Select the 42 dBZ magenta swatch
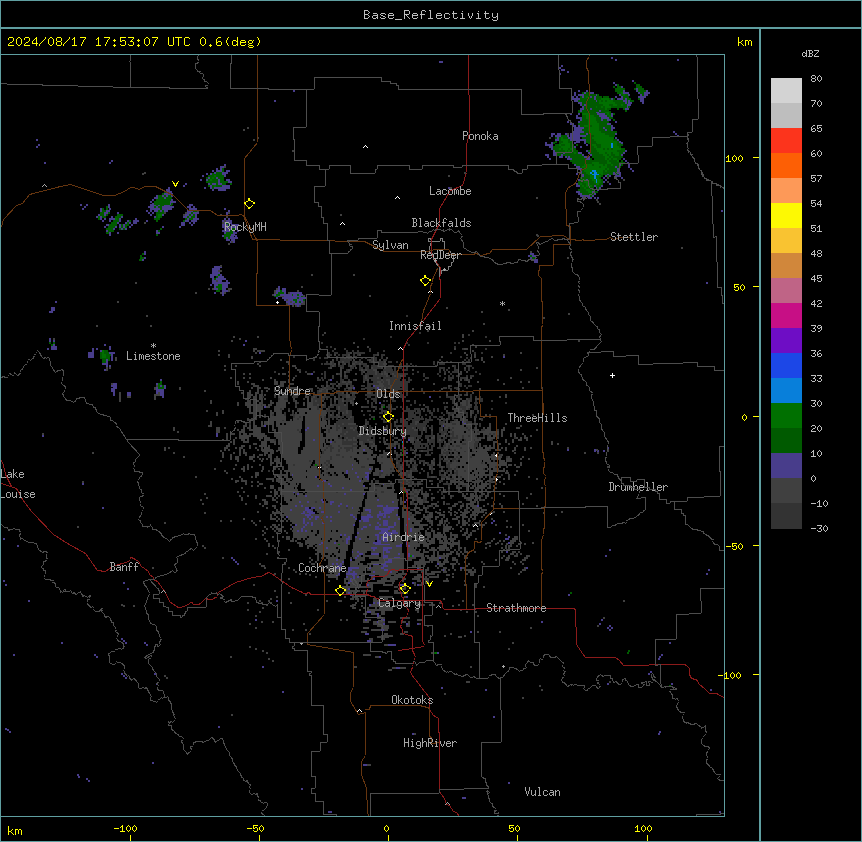 tap(786, 315)
